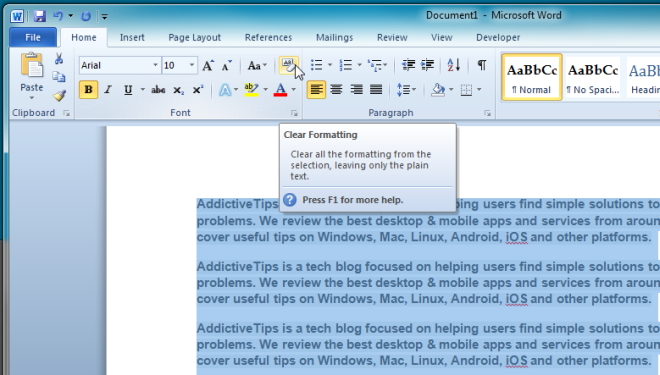Click the misspelled word iOS in first paragraph

(516, 237)
